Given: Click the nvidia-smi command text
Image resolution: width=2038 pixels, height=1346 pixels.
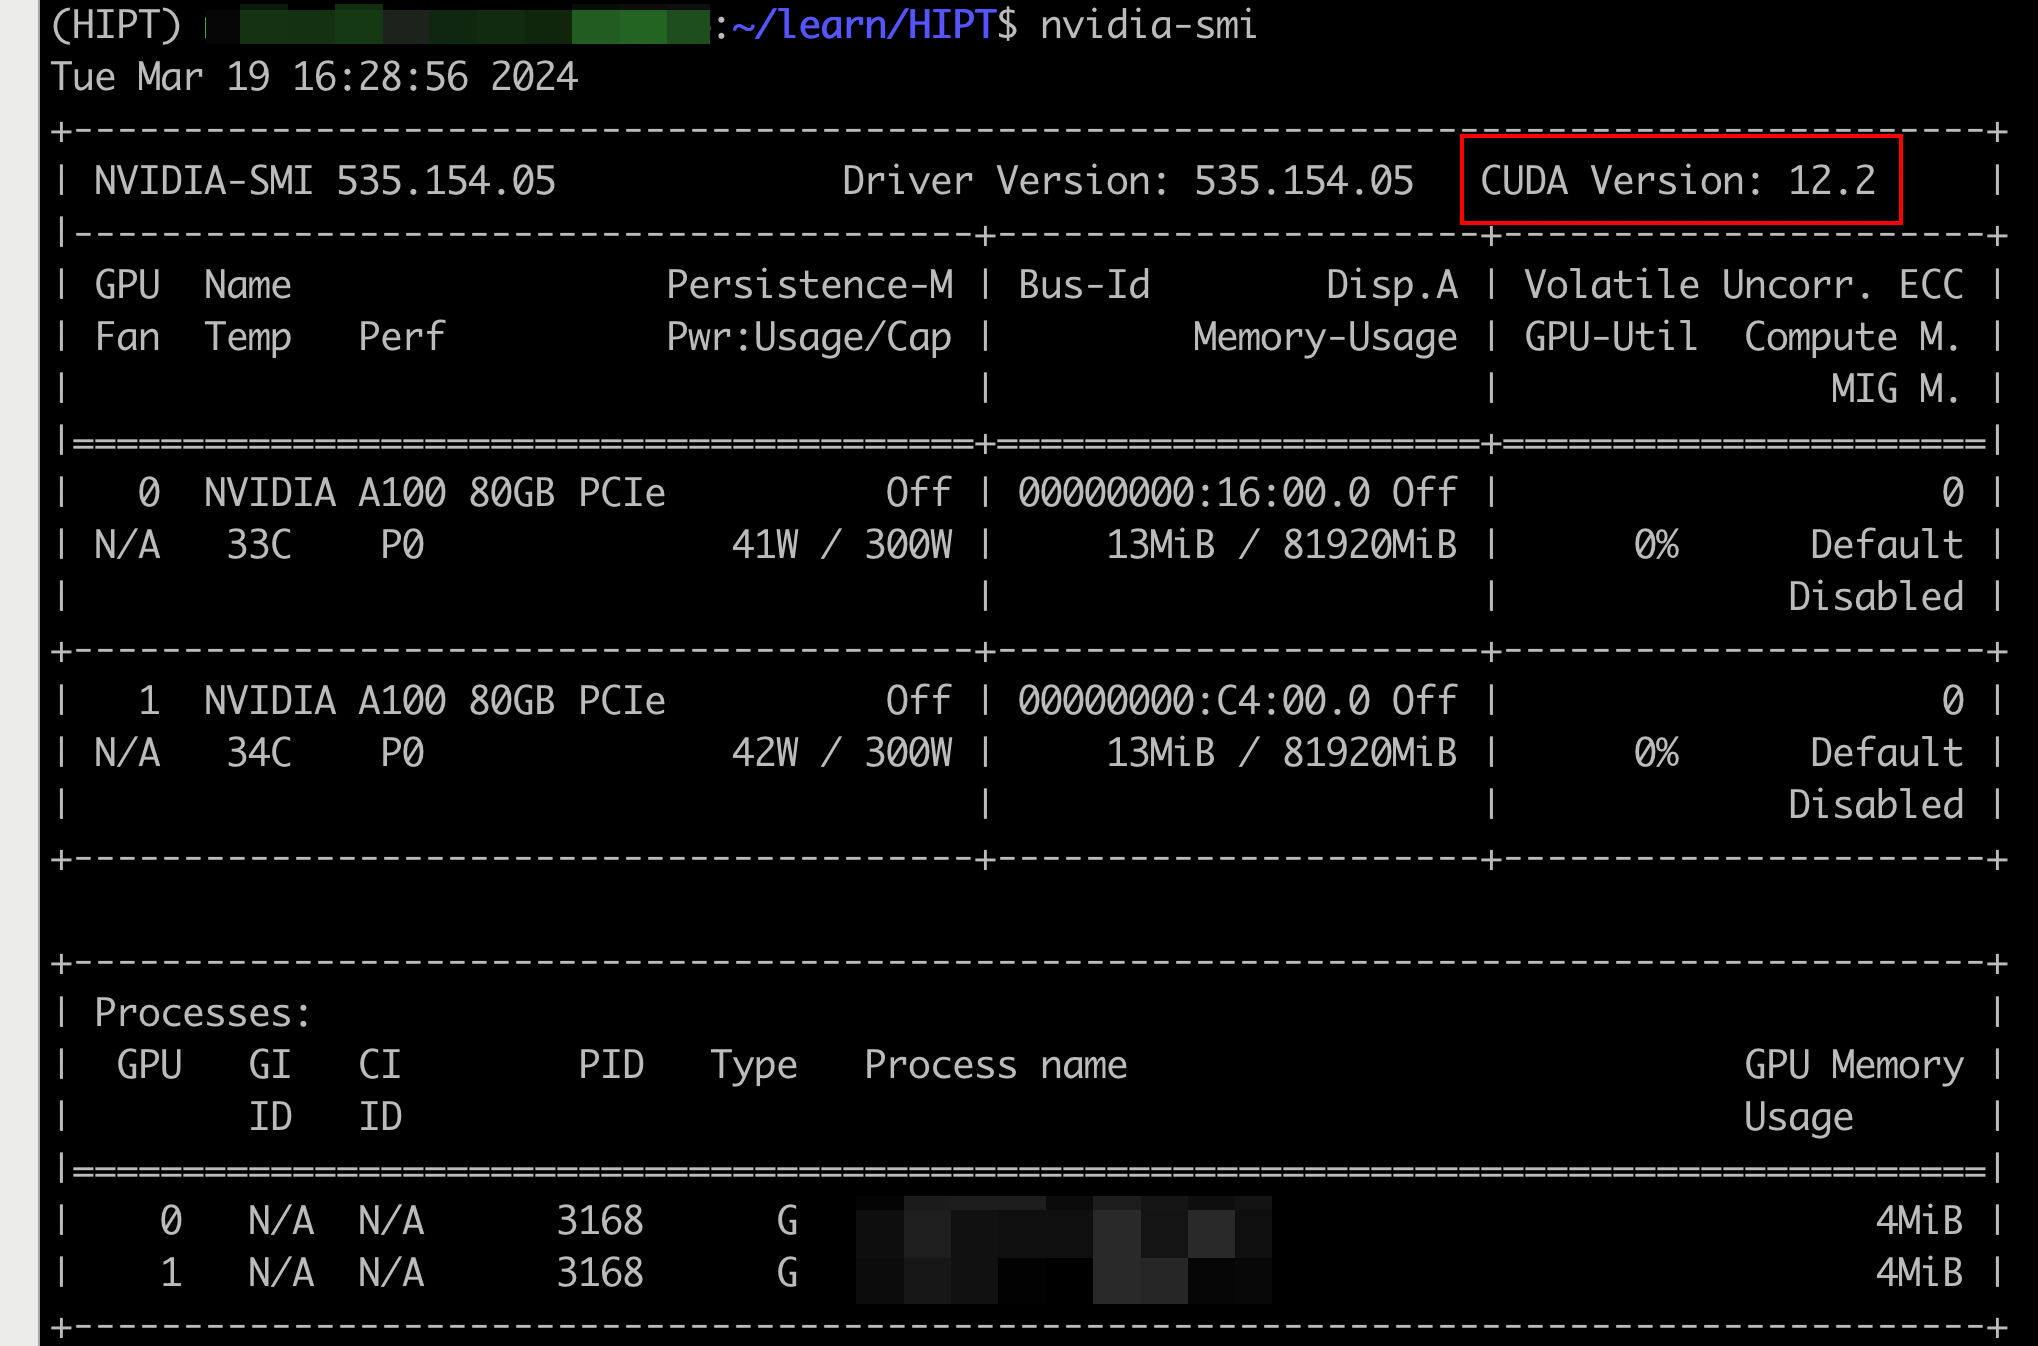Looking at the screenshot, I should (1148, 24).
